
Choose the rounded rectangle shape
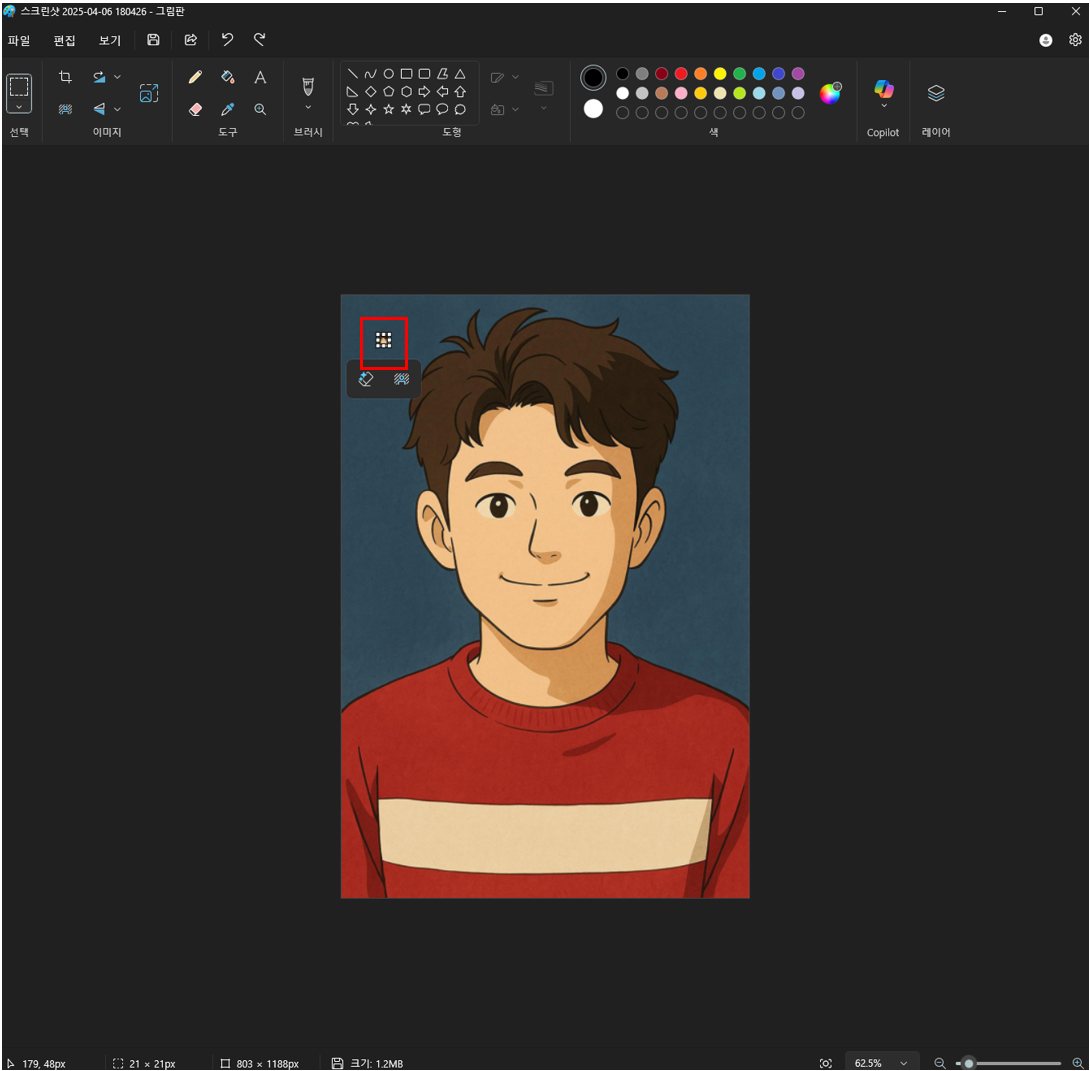pyautogui.click(x=424, y=74)
